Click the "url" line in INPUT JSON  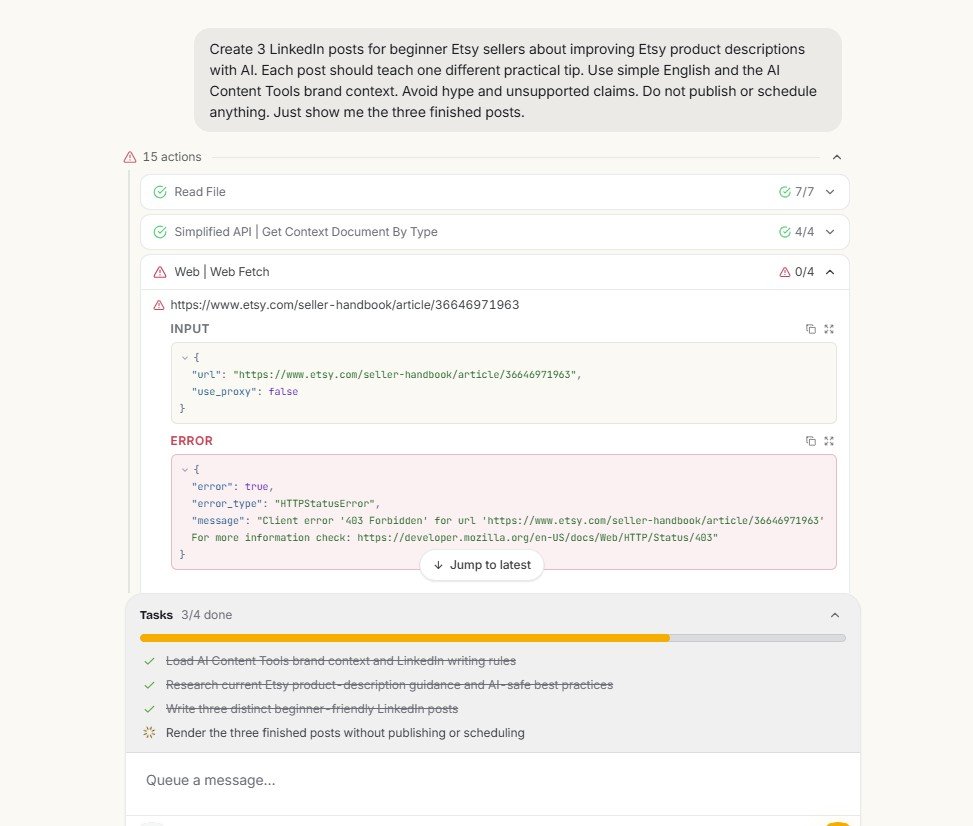[386, 375]
